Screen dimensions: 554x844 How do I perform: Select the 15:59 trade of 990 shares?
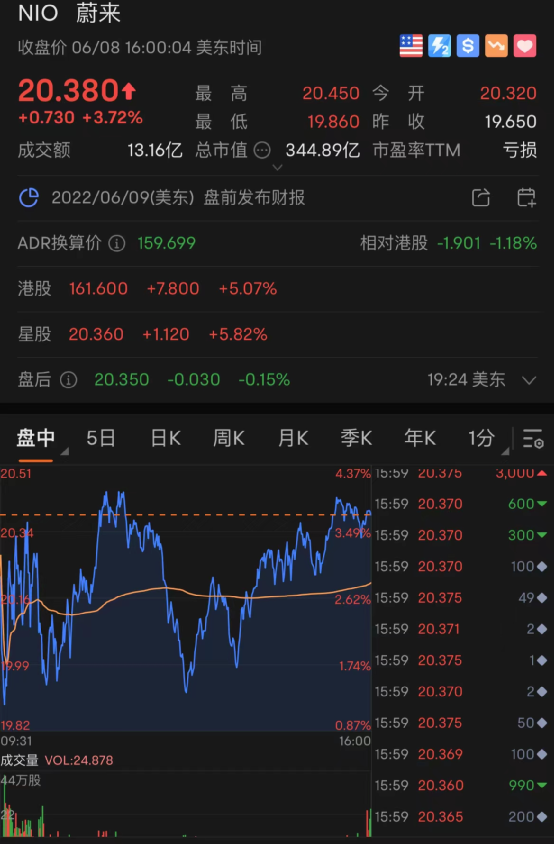tap(461, 785)
